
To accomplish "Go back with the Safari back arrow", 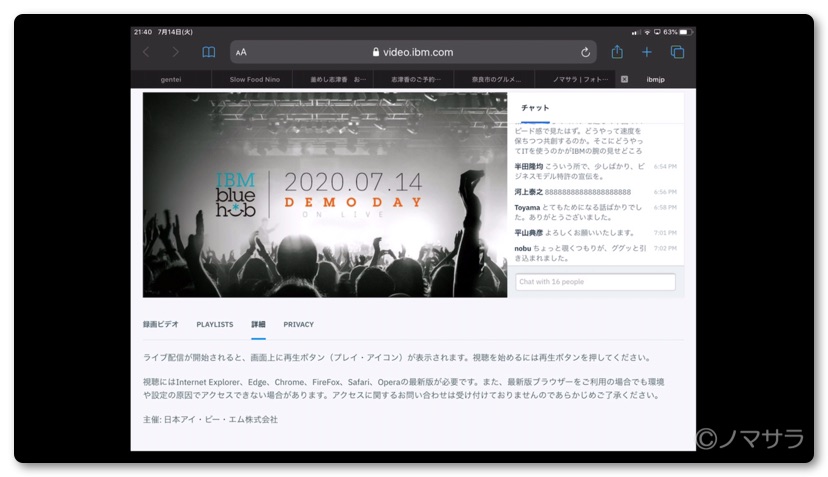I will 146,52.
